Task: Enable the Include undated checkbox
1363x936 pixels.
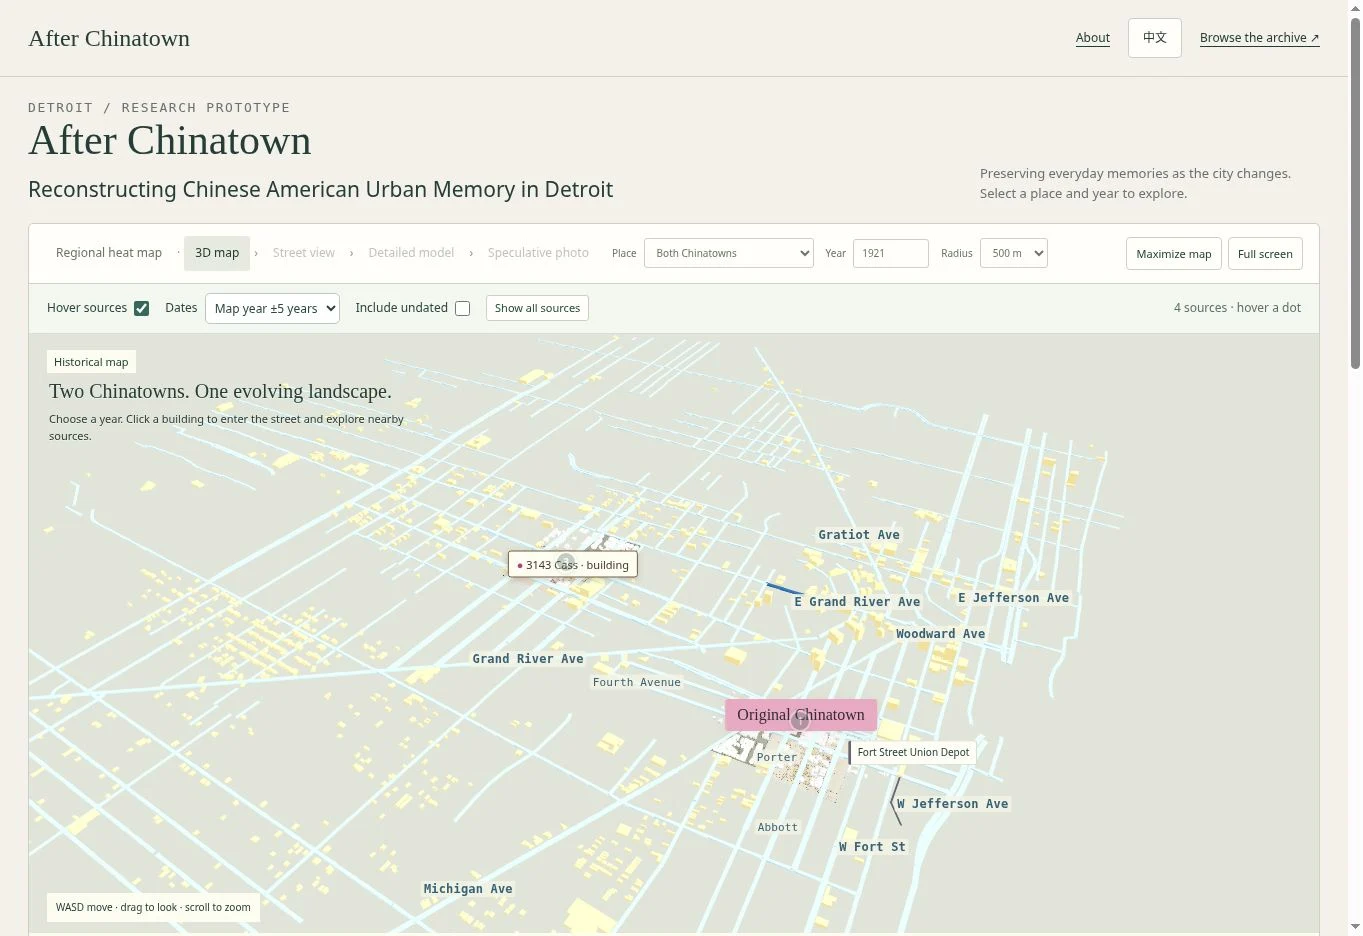Action: click(462, 308)
